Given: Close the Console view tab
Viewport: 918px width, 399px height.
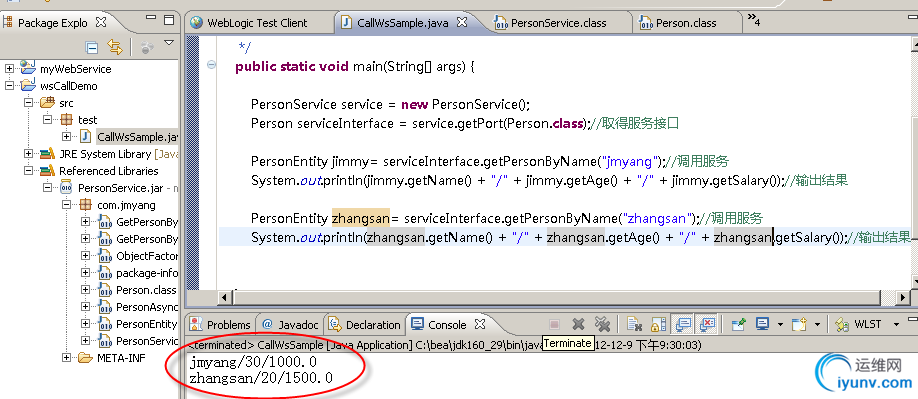Looking at the screenshot, I should point(479,324).
